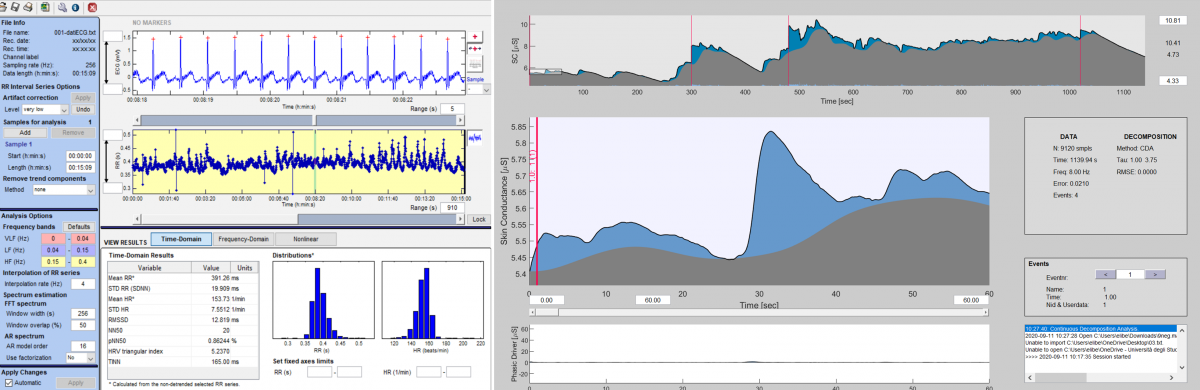Click the Sample Length time field

point(79,167)
